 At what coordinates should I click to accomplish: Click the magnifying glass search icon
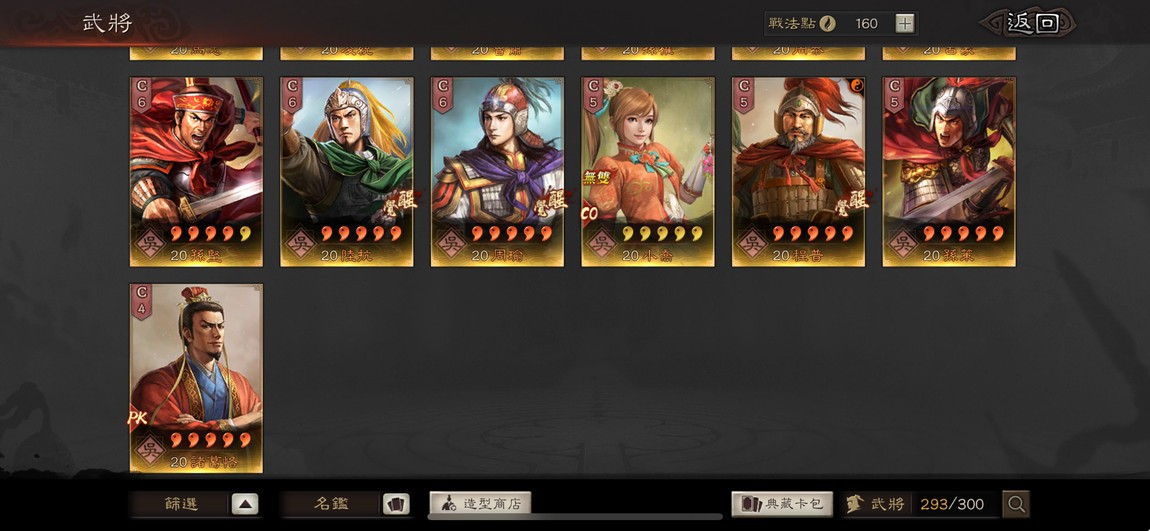[1017, 504]
